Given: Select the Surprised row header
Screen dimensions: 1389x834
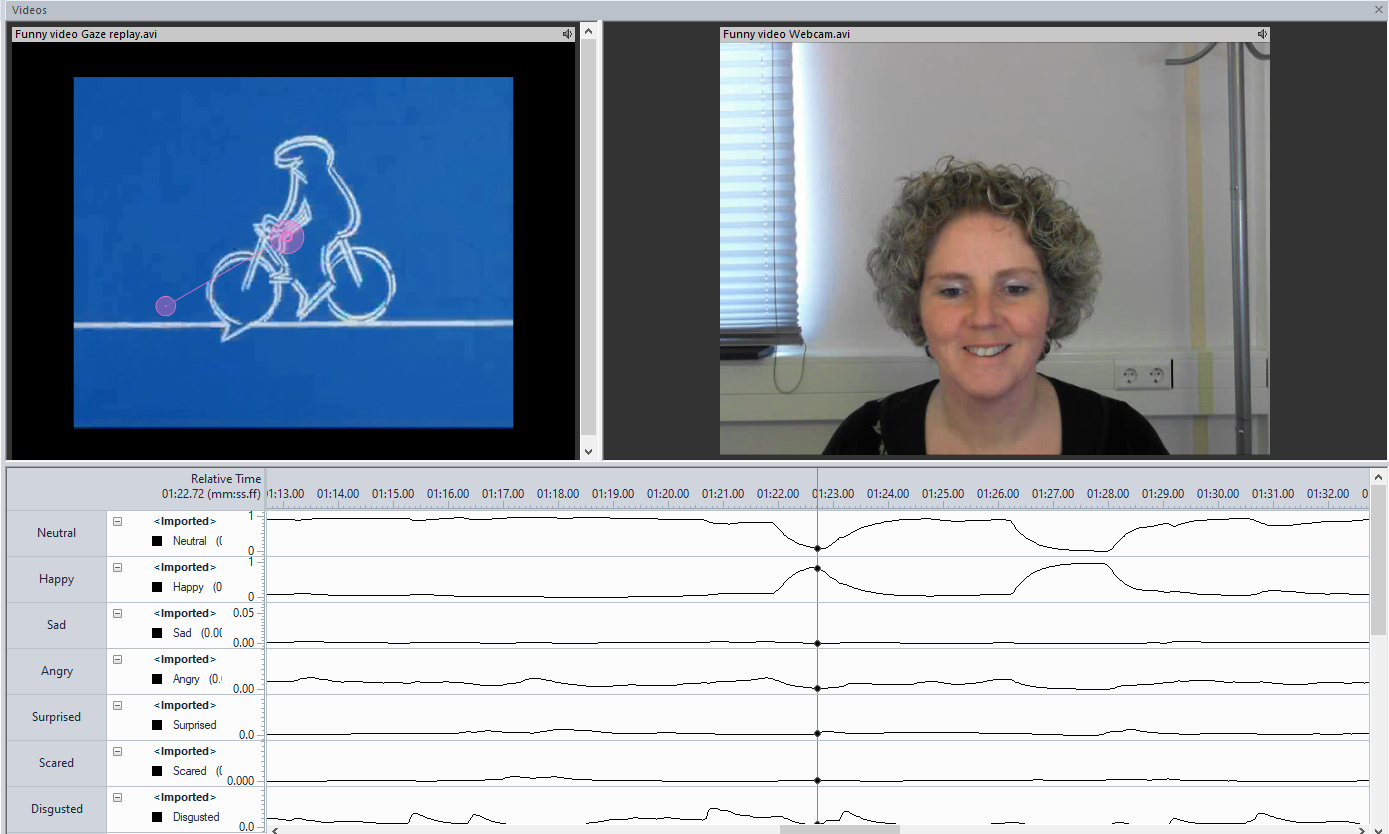Looking at the screenshot, I should (56, 717).
